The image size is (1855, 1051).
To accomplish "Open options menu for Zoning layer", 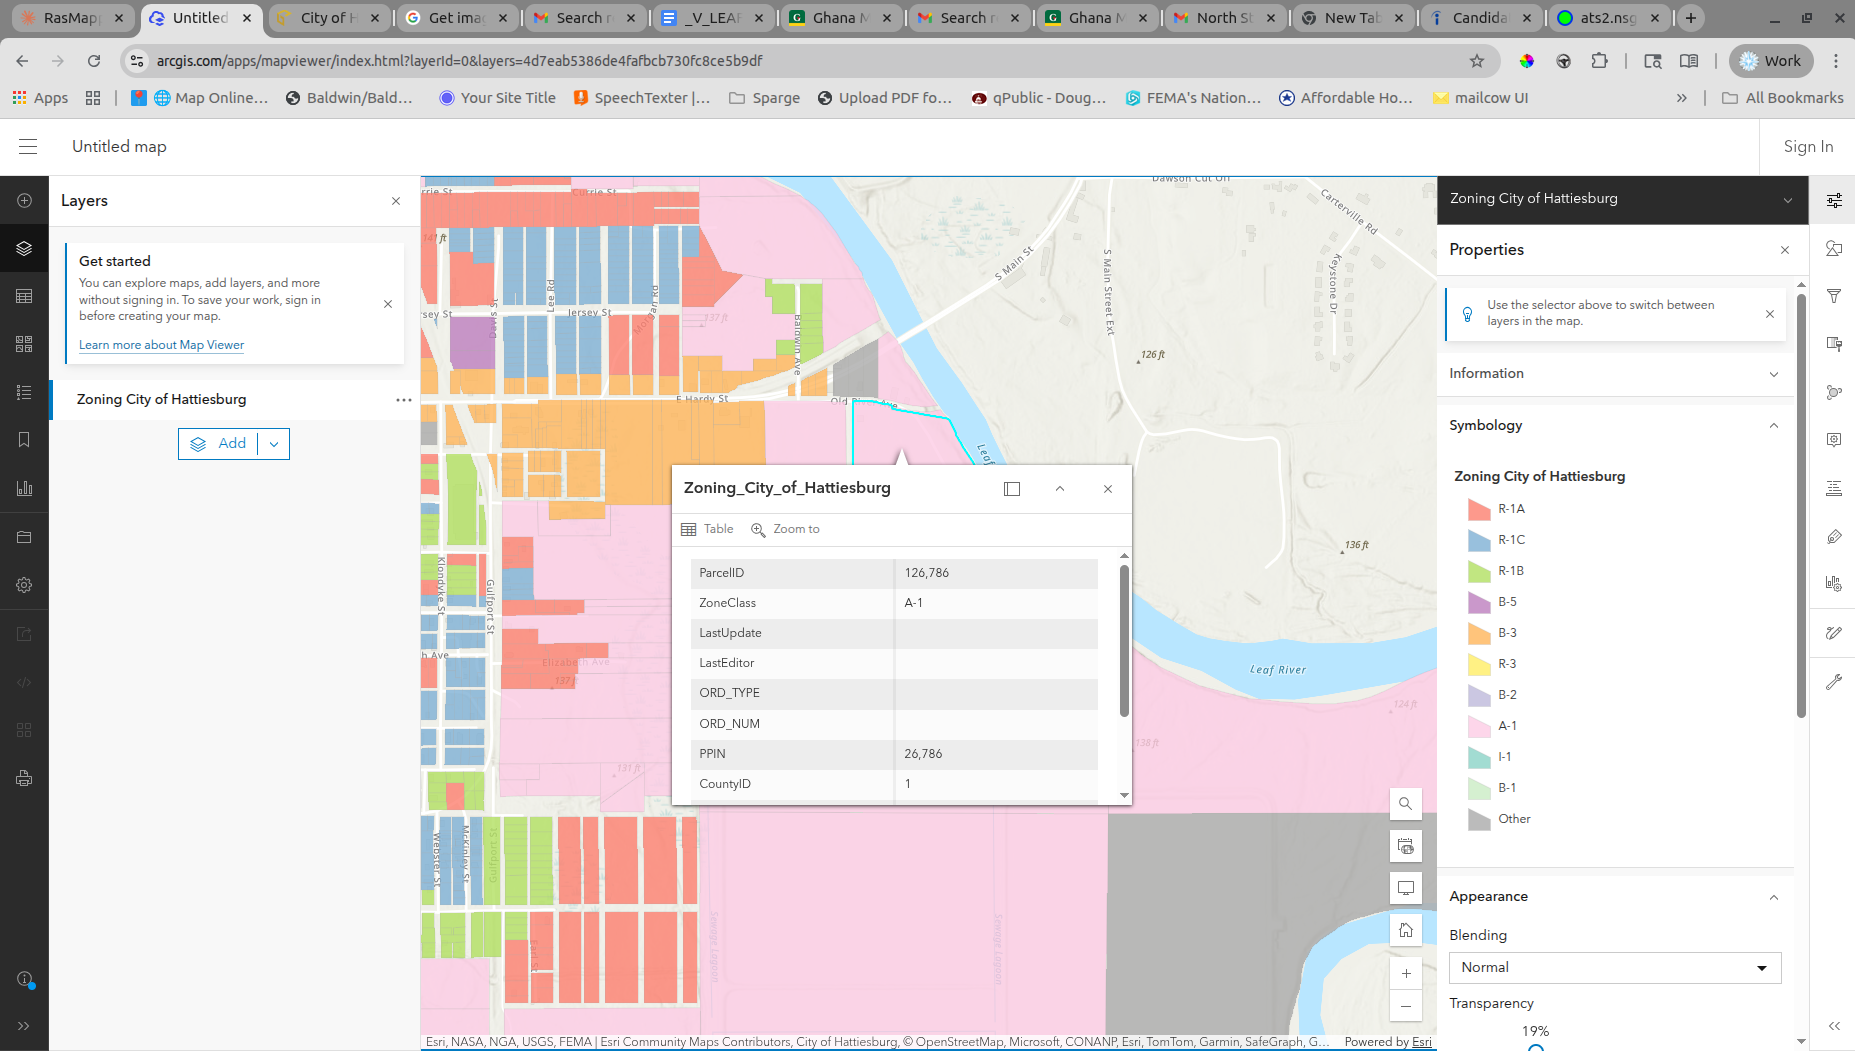I will 403,400.
